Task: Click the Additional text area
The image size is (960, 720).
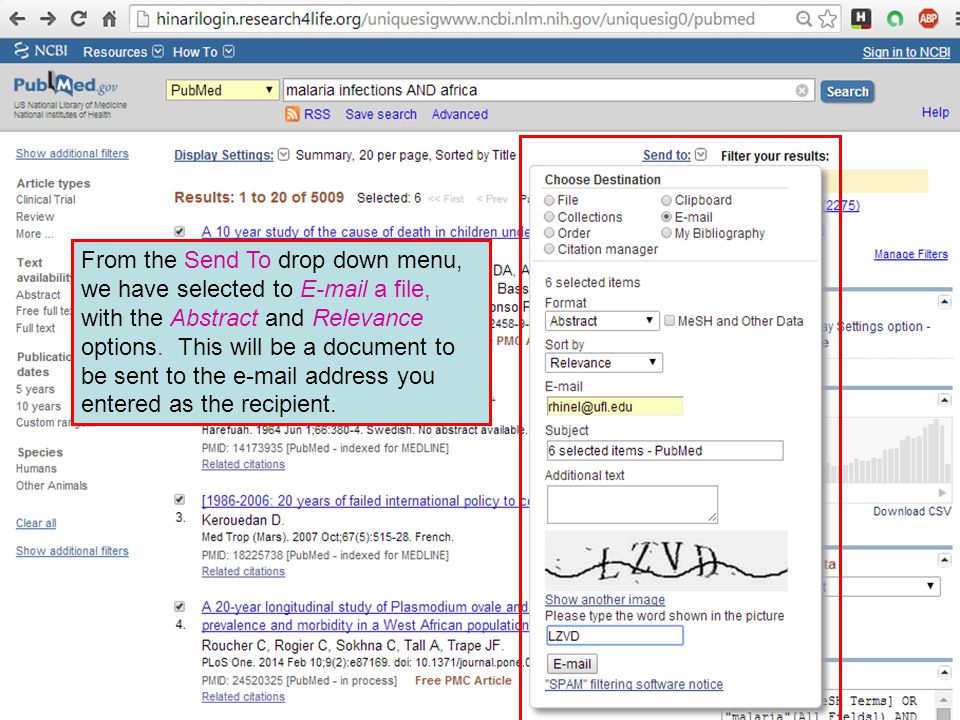Action: [x=632, y=504]
